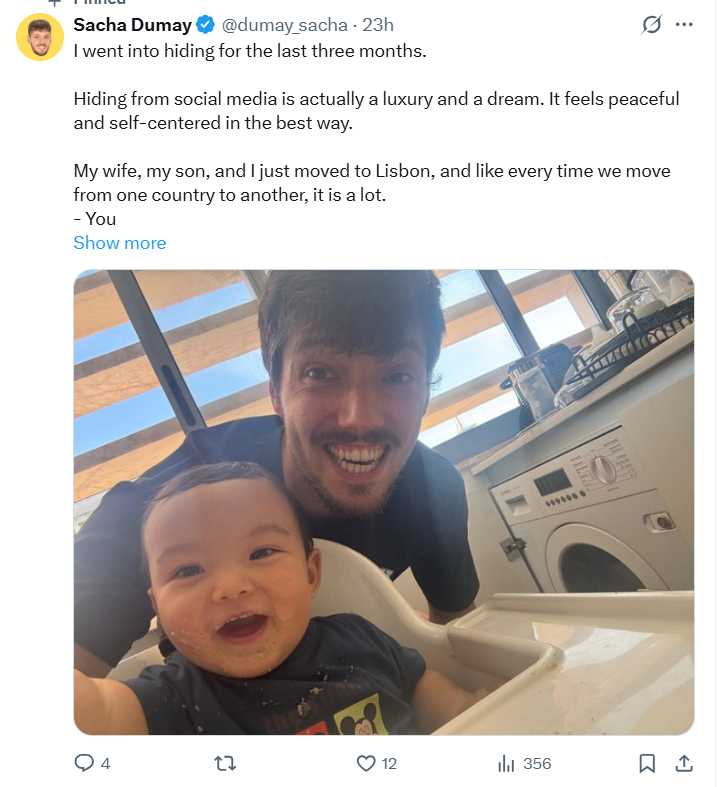718x787 pixels.
Task: Like the post with the heart icon
Action: (x=366, y=763)
